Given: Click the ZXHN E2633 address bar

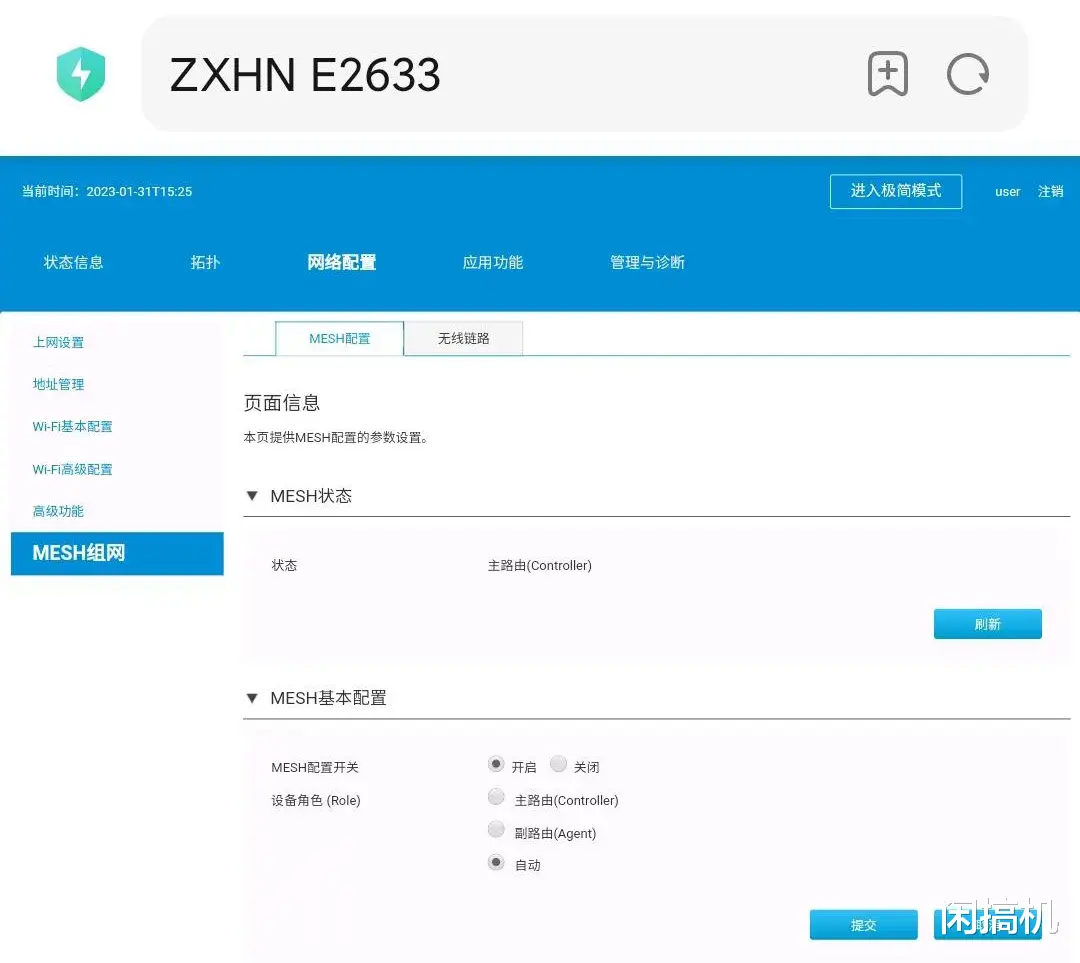Looking at the screenshot, I should tap(584, 74).
